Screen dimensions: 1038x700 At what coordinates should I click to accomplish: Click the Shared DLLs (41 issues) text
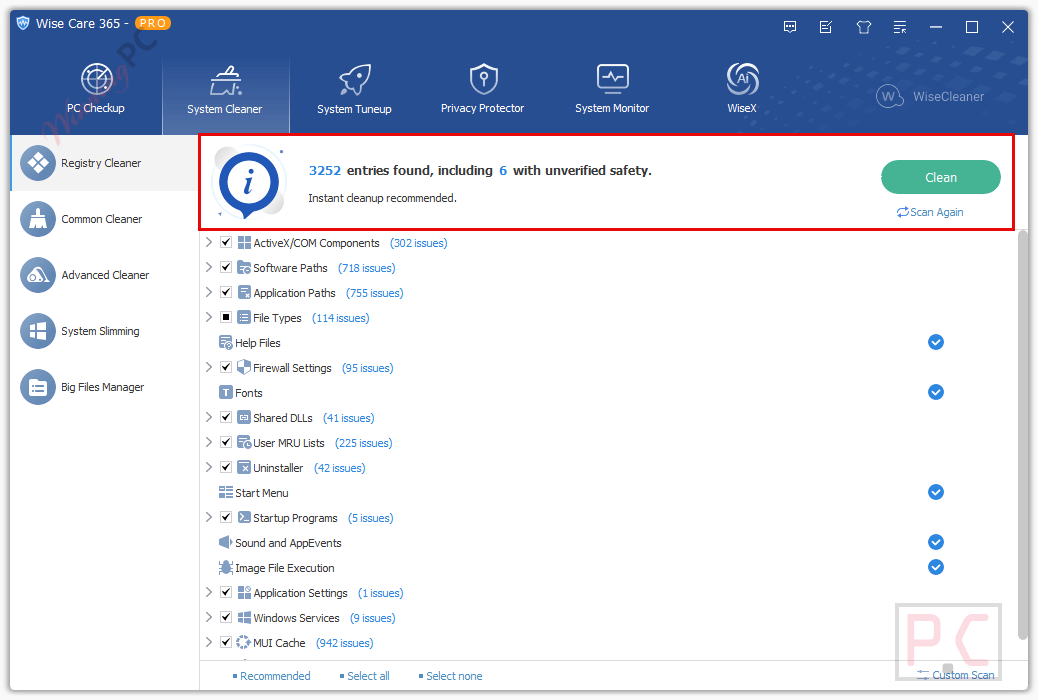(313, 418)
